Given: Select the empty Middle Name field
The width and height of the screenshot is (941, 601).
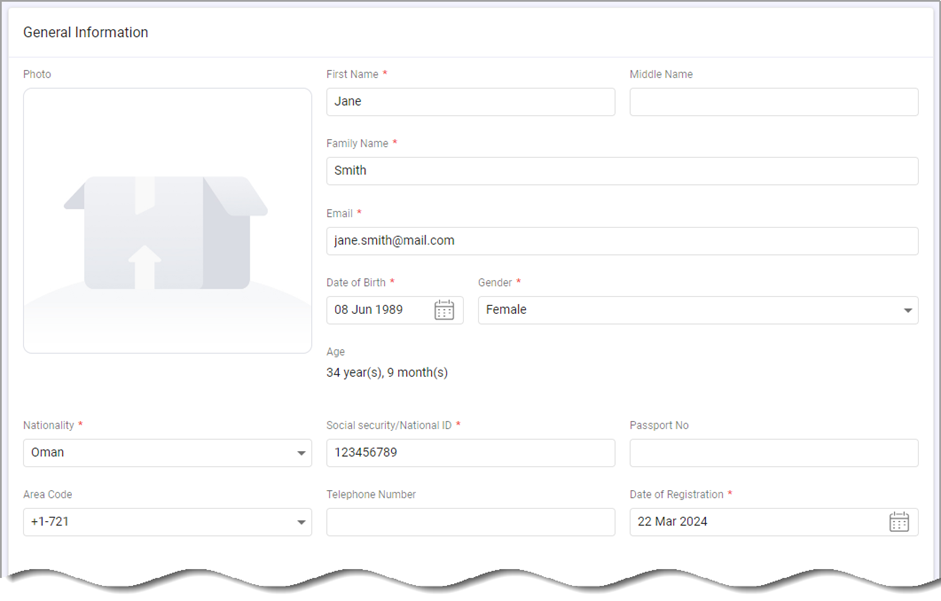Looking at the screenshot, I should click(x=774, y=102).
